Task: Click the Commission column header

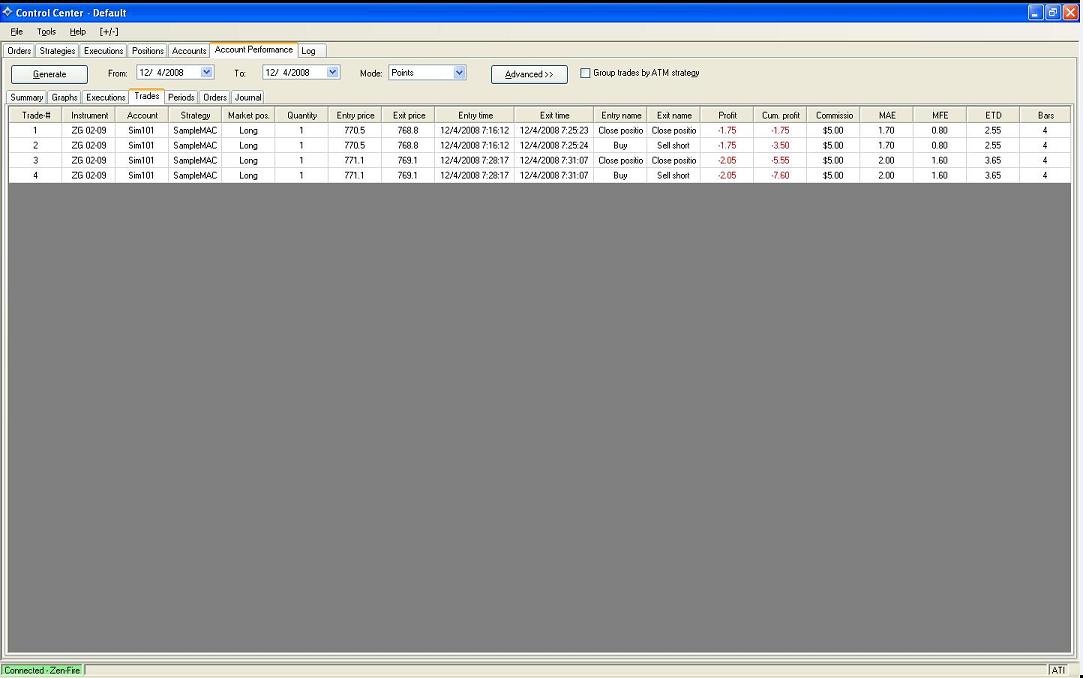Action: (834, 115)
